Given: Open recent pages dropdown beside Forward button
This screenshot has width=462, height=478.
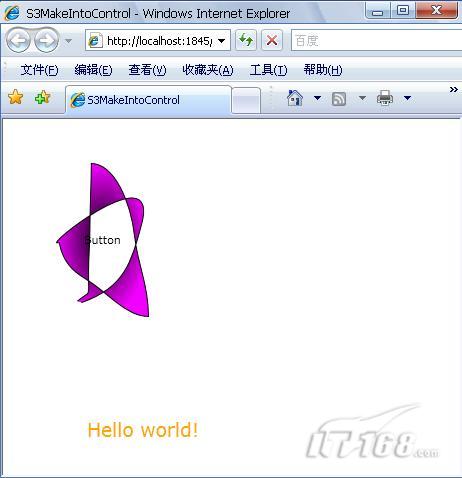Looking at the screenshot, I should (x=68, y=41).
